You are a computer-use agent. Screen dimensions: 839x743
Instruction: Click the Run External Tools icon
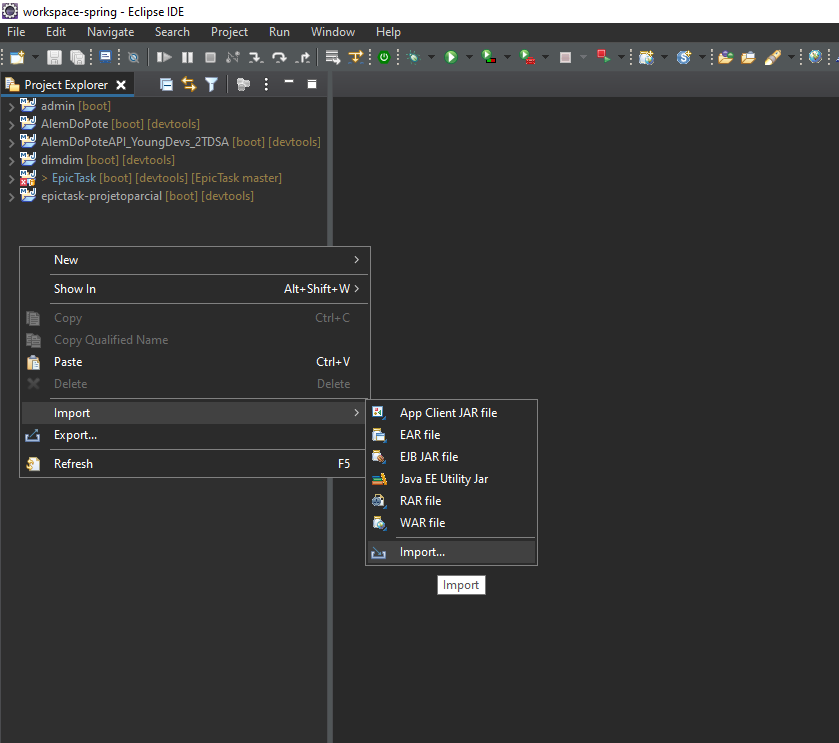point(527,57)
